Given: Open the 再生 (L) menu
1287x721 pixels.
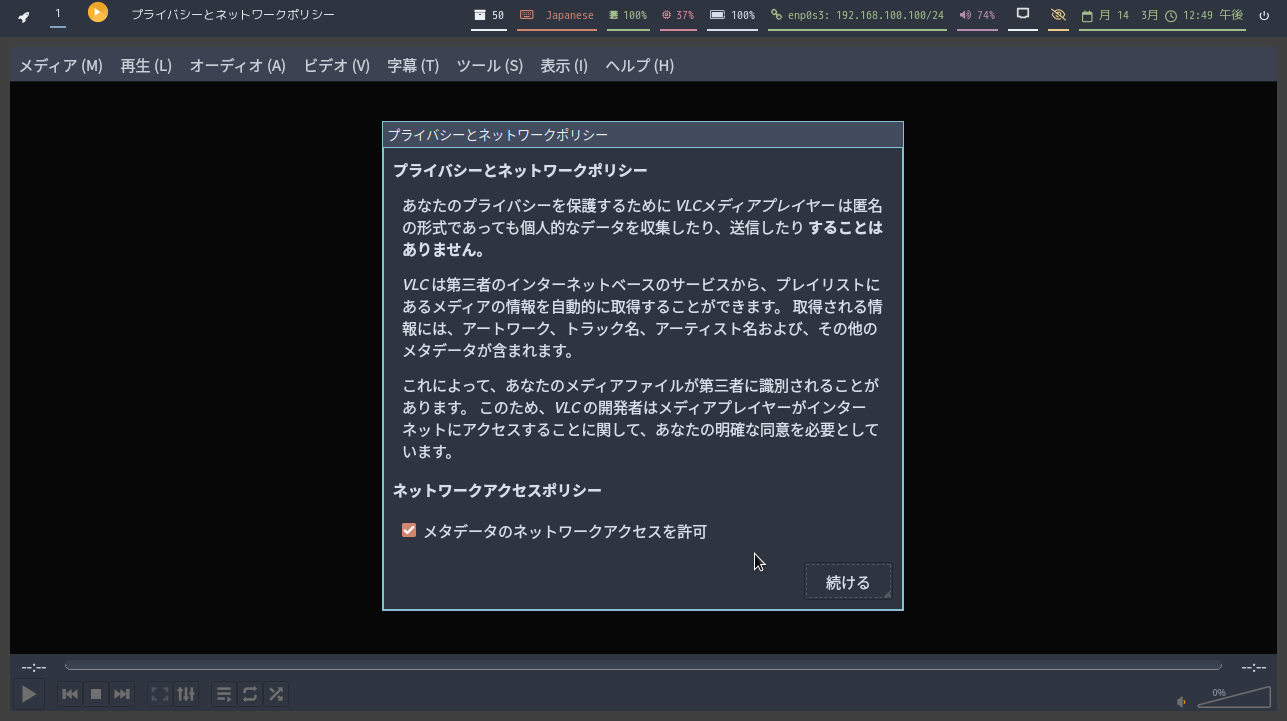Looking at the screenshot, I should pyautogui.click(x=146, y=65).
